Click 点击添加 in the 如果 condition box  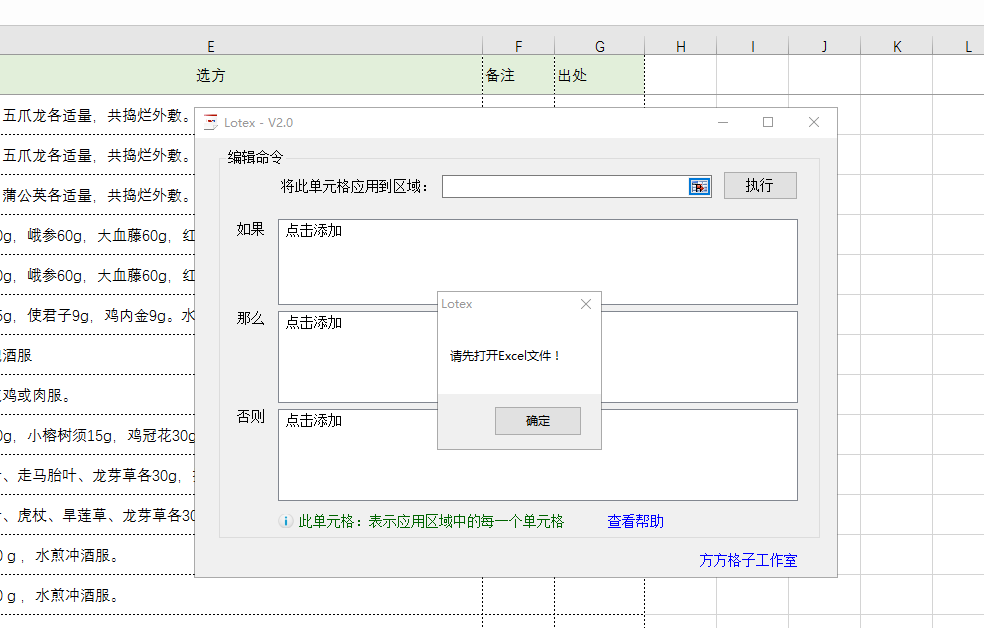click(x=314, y=231)
